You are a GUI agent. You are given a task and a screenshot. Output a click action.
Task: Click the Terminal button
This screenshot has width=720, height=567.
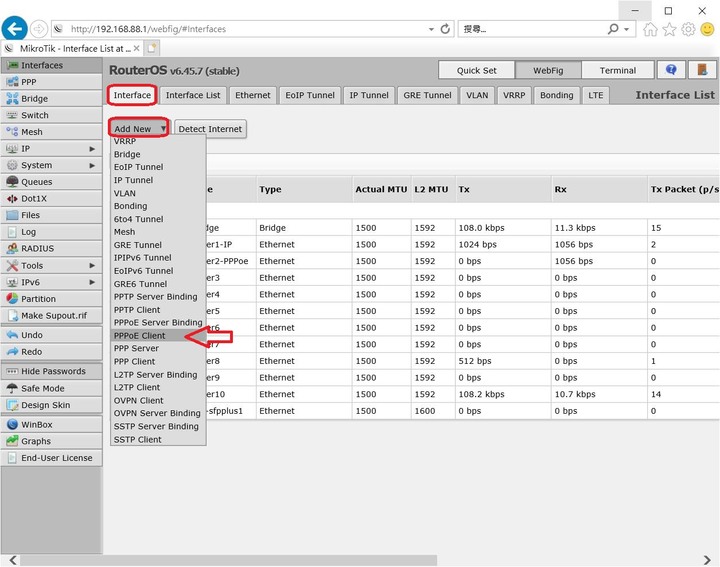click(618, 70)
